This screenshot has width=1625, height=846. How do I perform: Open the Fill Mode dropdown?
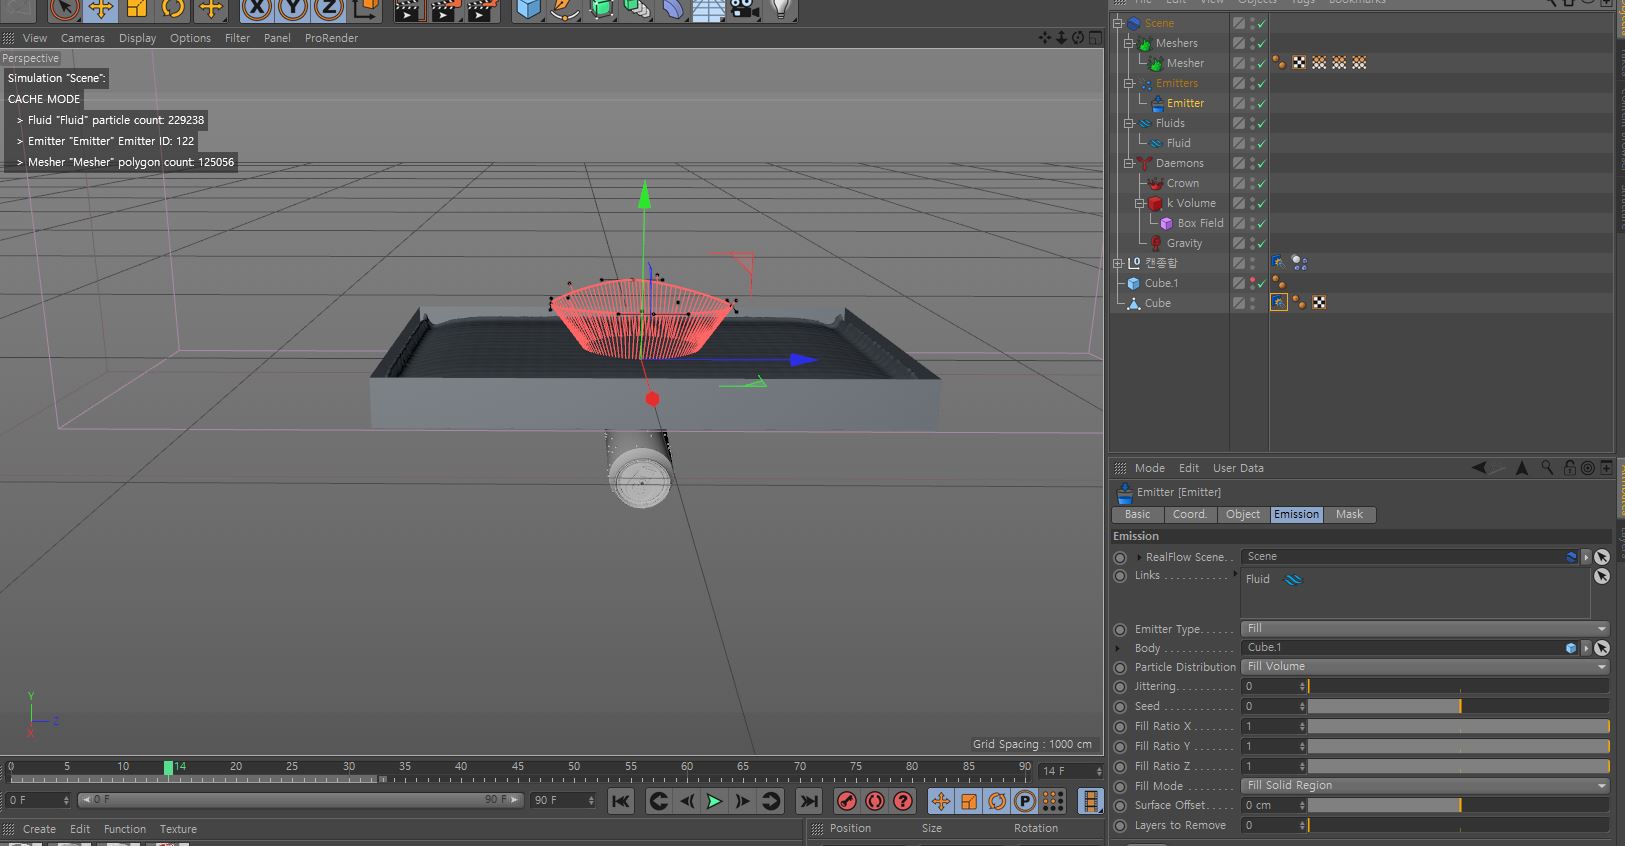click(1425, 786)
